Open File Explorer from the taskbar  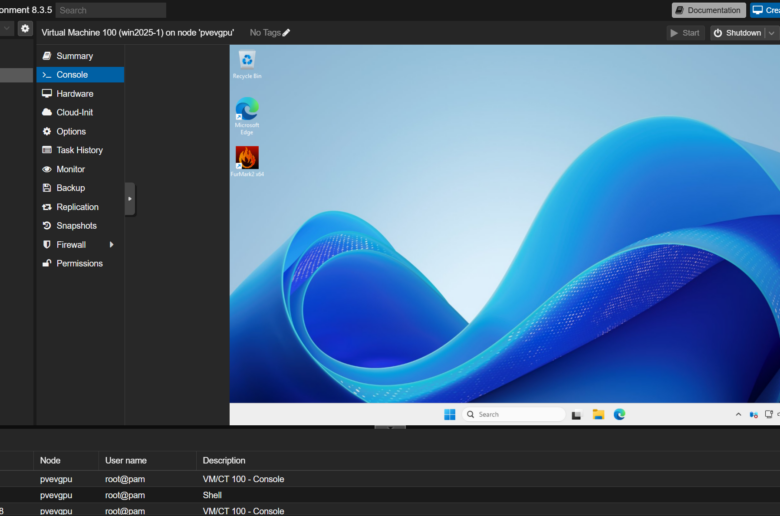[x=598, y=414]
